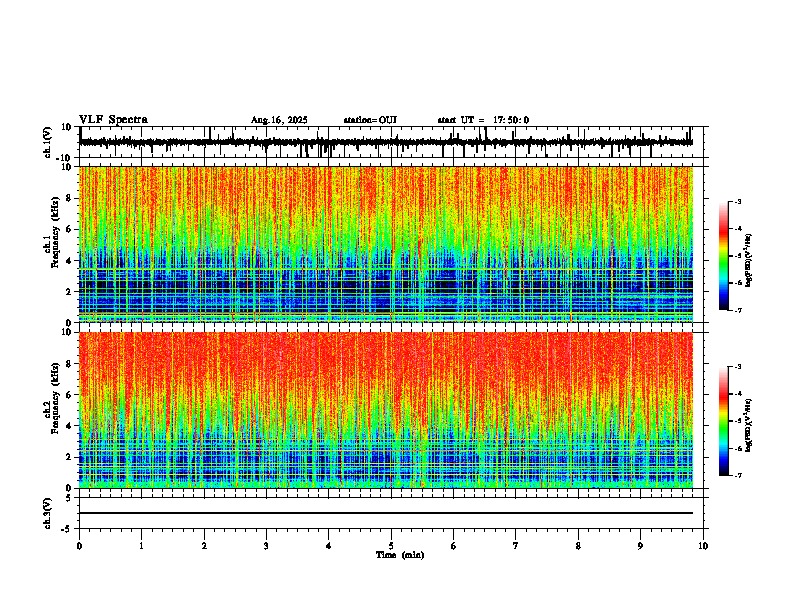Click inside the ch.1 waveform panel

(391, 142)
